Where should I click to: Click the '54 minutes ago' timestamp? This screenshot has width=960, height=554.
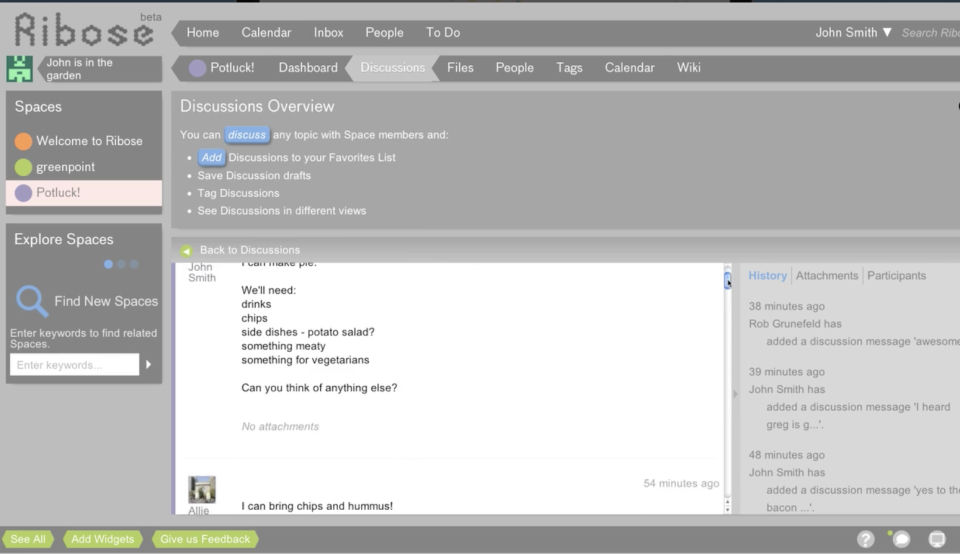(x=681, y=484)
